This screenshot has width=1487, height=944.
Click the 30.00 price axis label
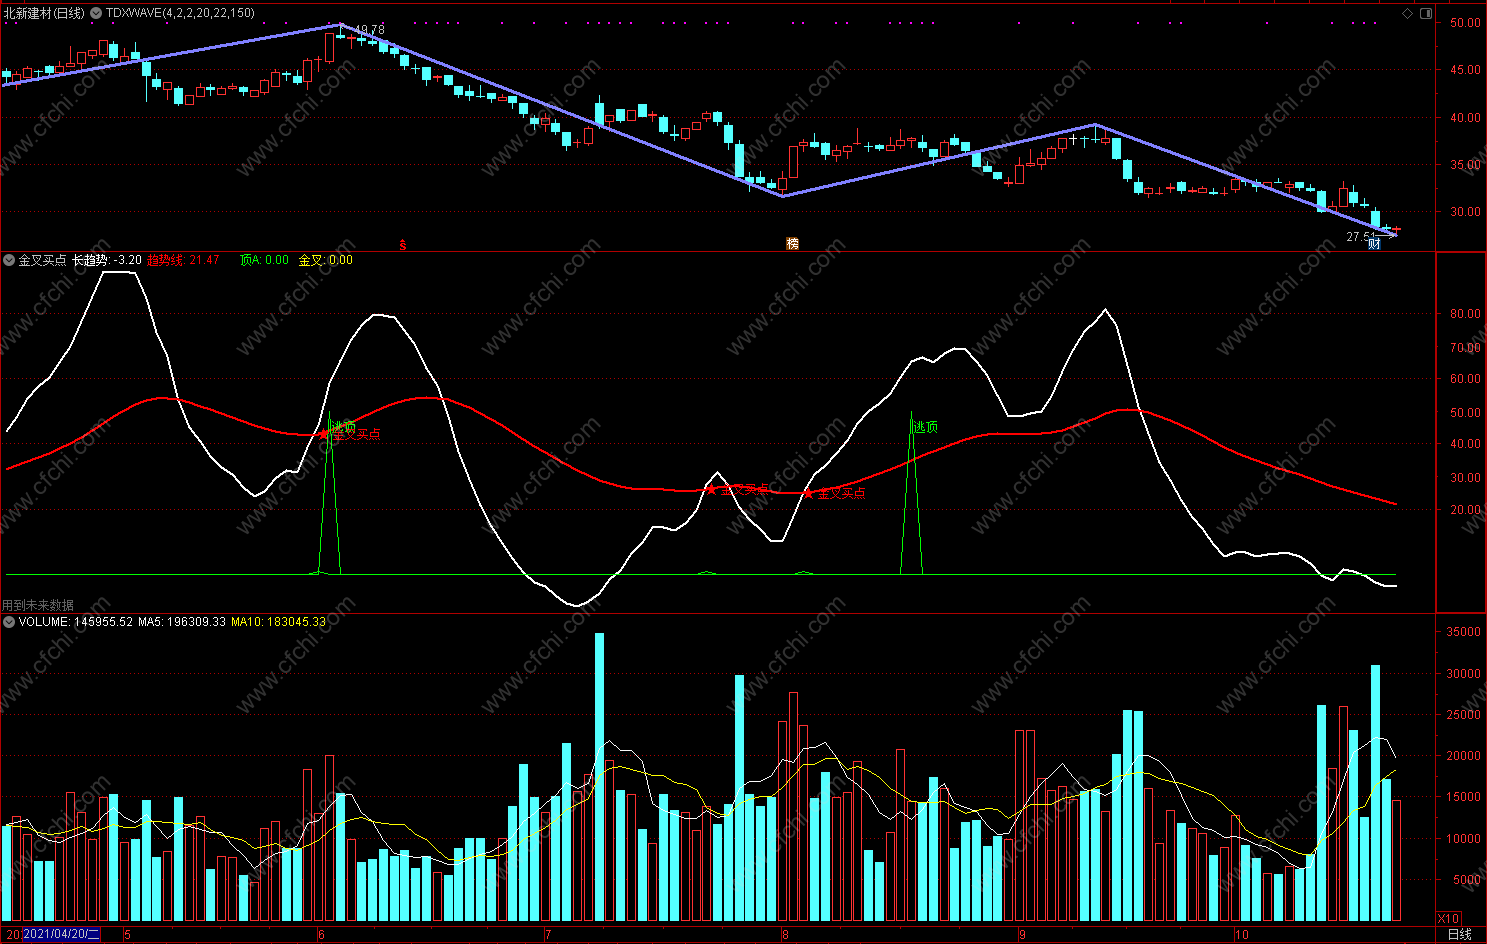(x=1465, y=212)
